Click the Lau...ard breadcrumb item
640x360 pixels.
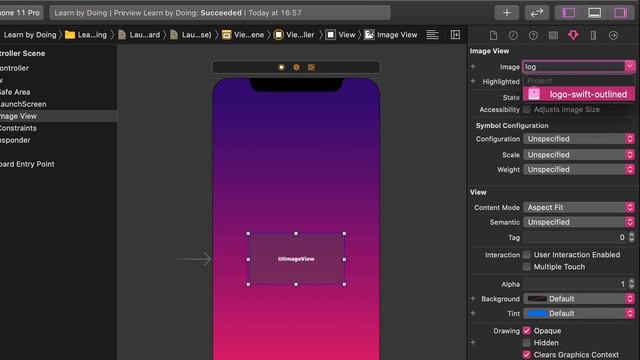140,35
